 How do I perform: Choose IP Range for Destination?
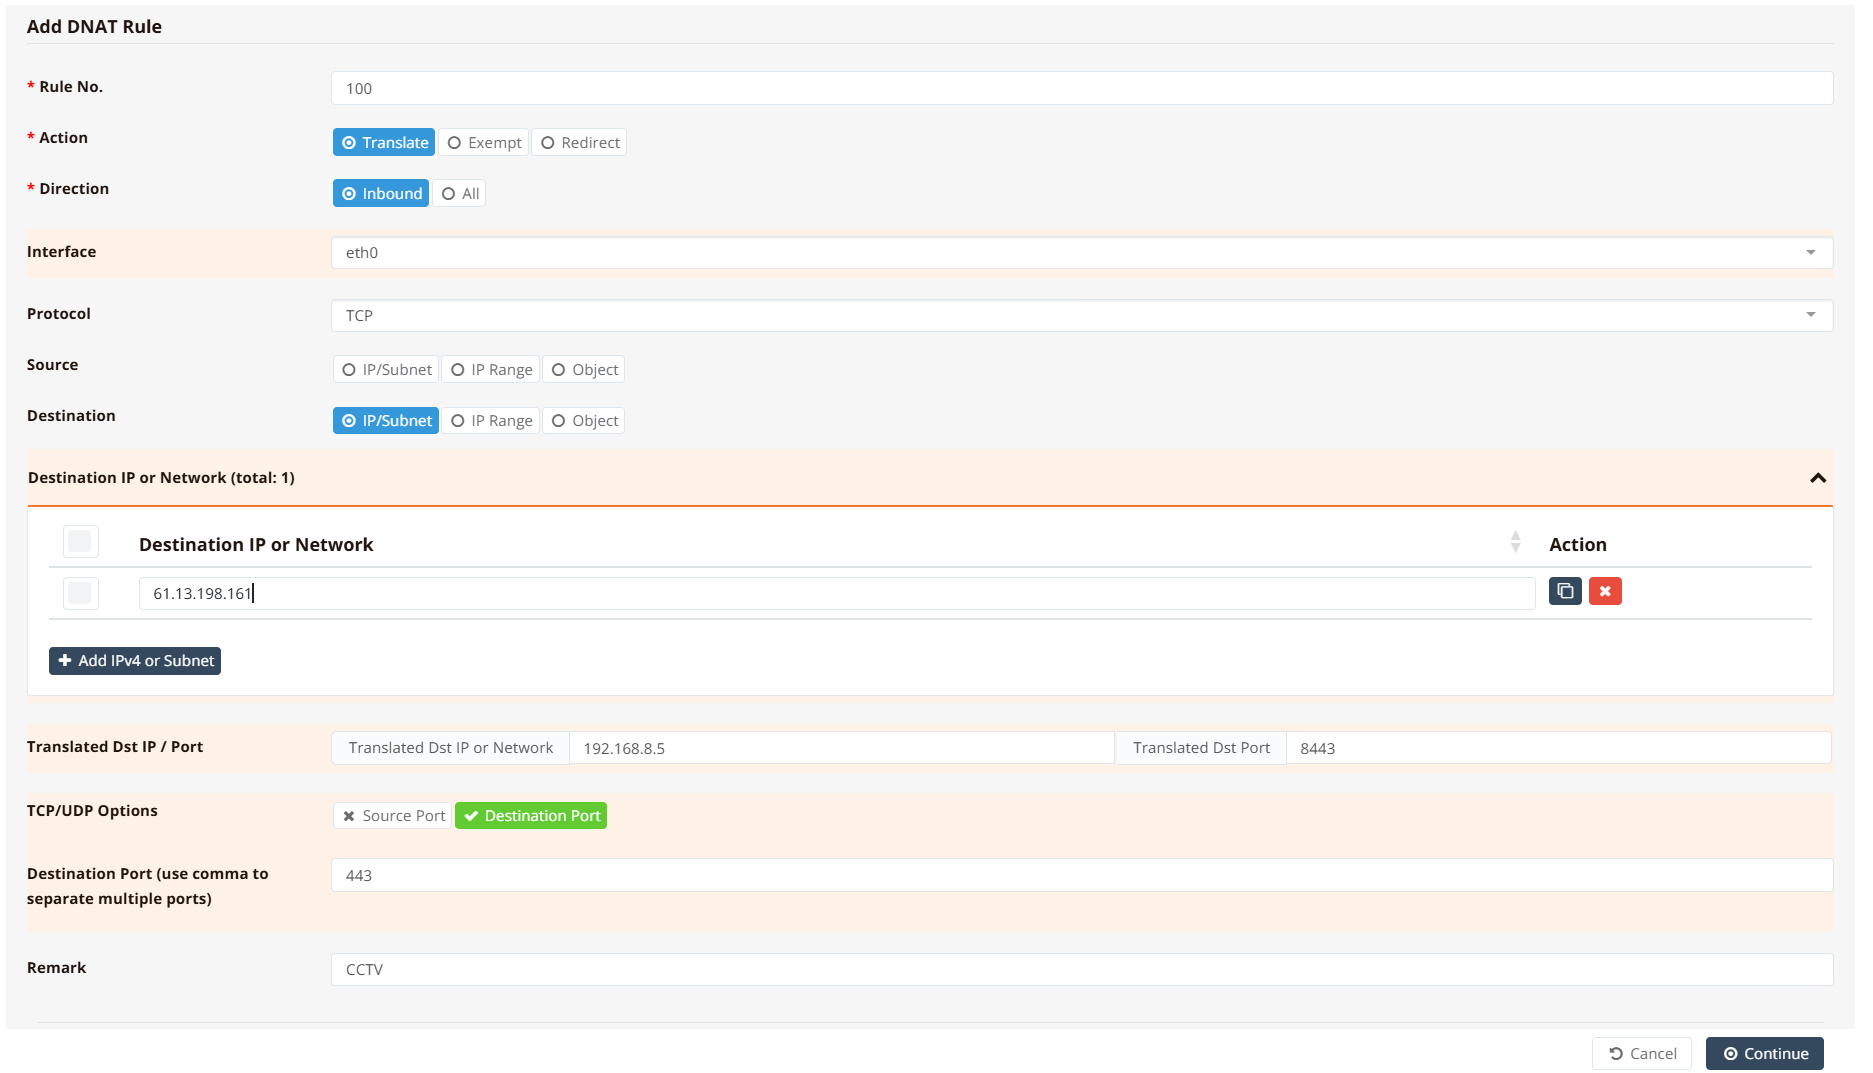[x=491, y=421]
